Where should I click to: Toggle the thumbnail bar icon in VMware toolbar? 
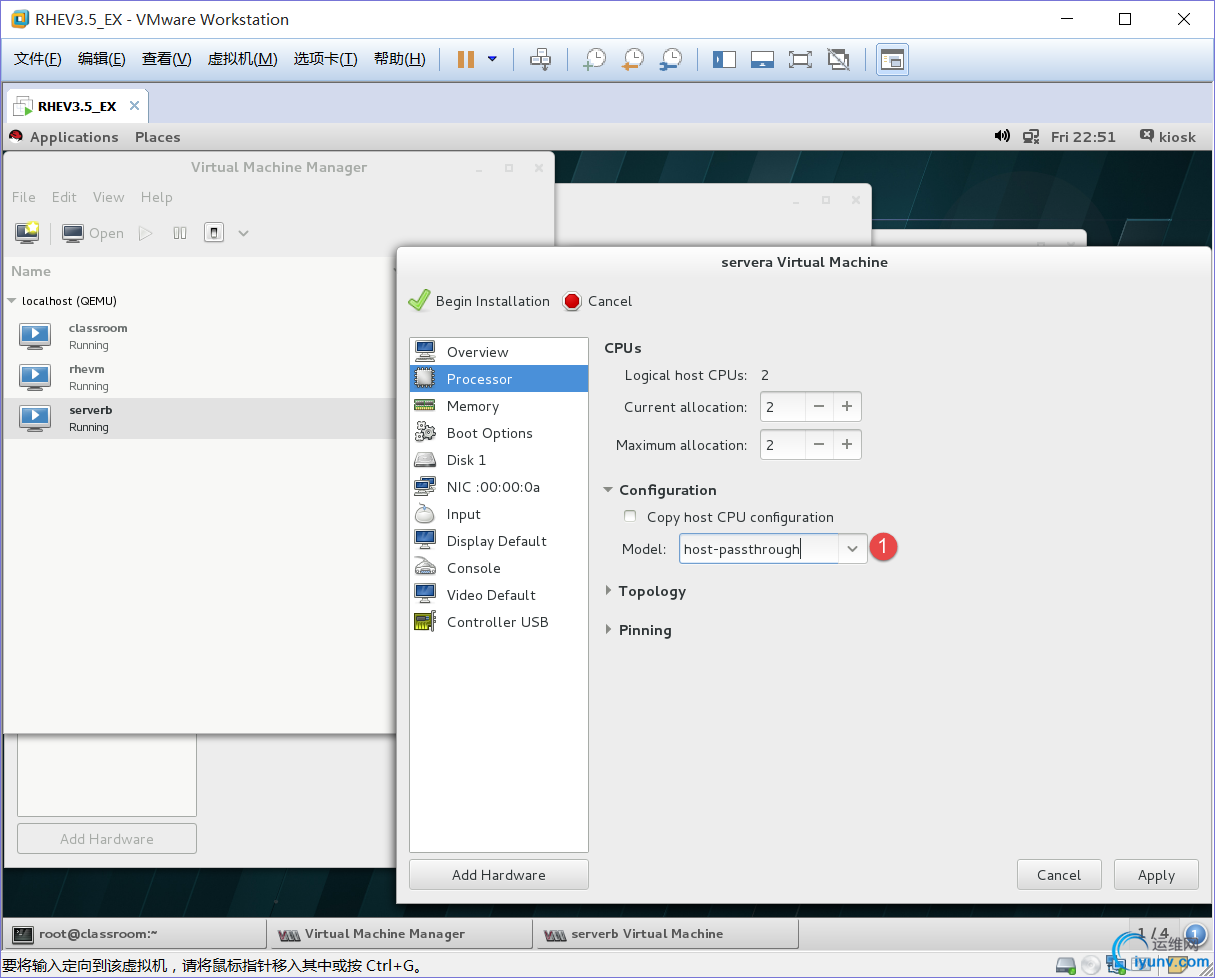[x=762, y=60]
